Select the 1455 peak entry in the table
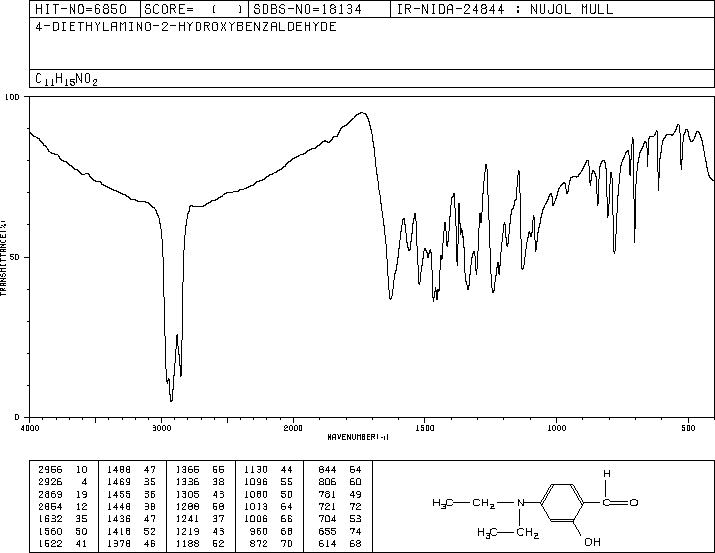The height and width of the screenshot is (553, 715). pyautogui.click(x=131, y=494)
